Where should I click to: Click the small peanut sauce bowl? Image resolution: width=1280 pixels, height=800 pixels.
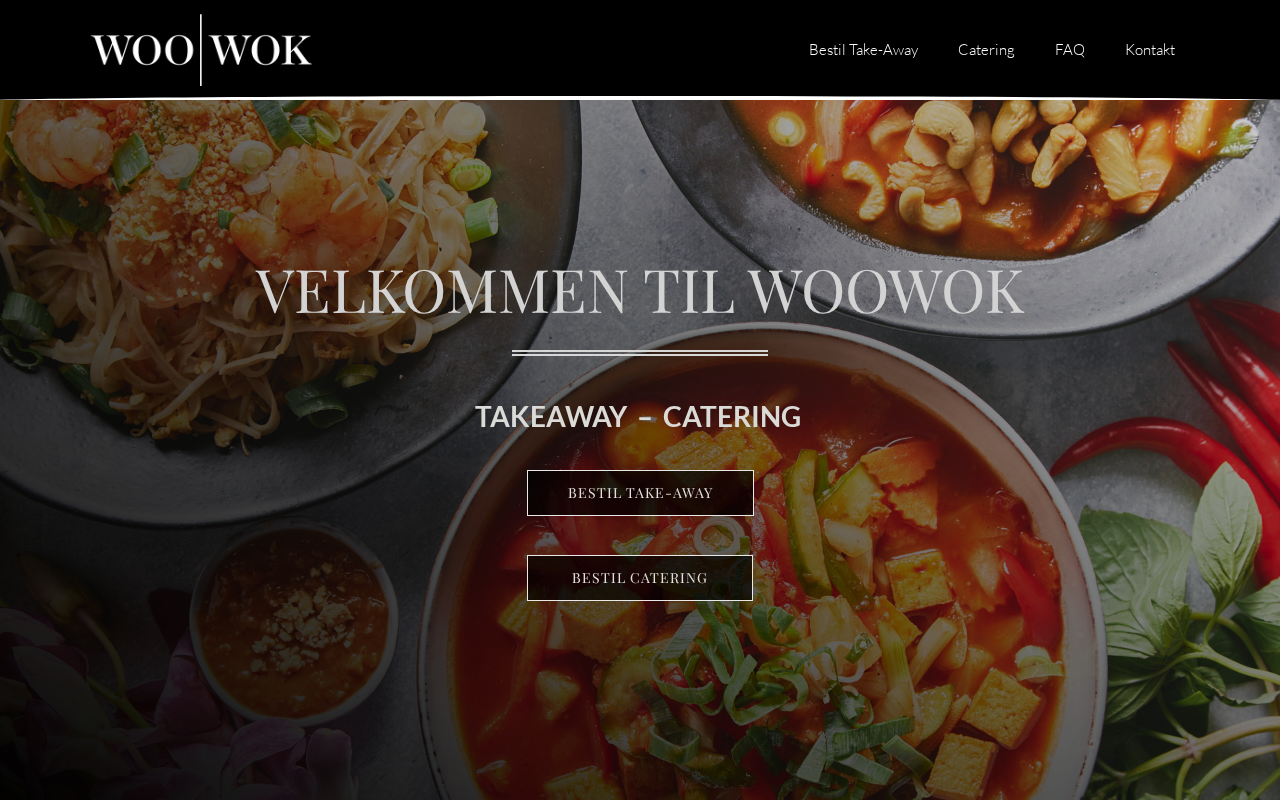[293, 620]
